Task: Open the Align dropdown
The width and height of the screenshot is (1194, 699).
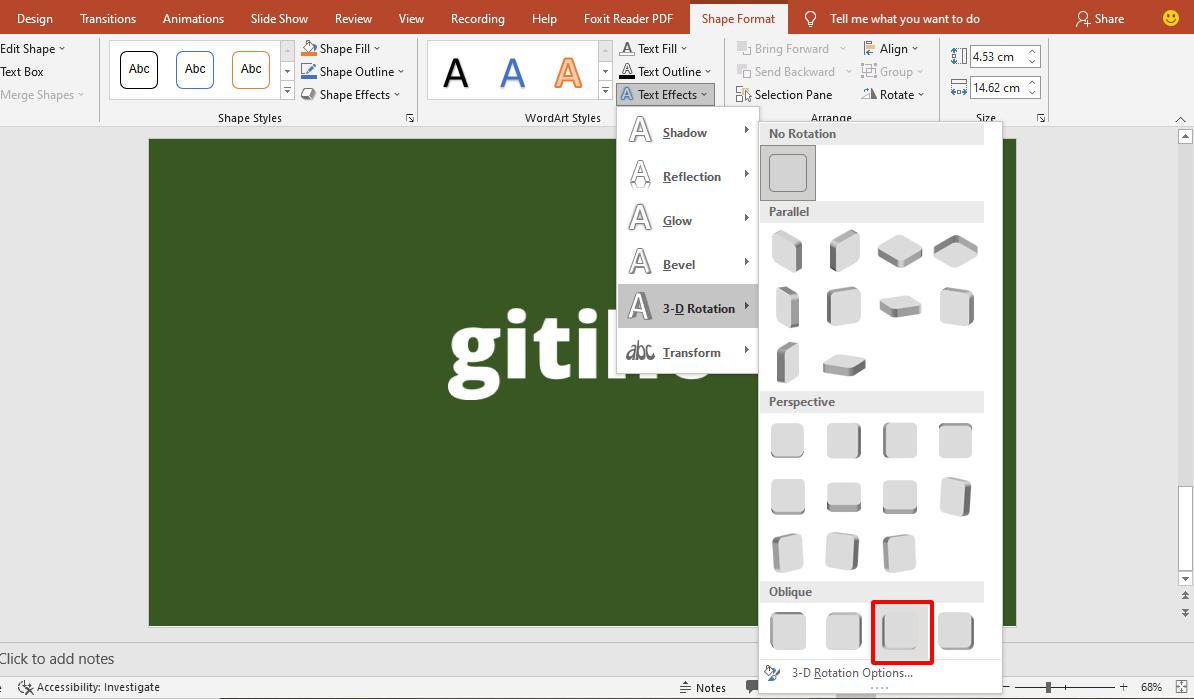Action: point(890,48)
